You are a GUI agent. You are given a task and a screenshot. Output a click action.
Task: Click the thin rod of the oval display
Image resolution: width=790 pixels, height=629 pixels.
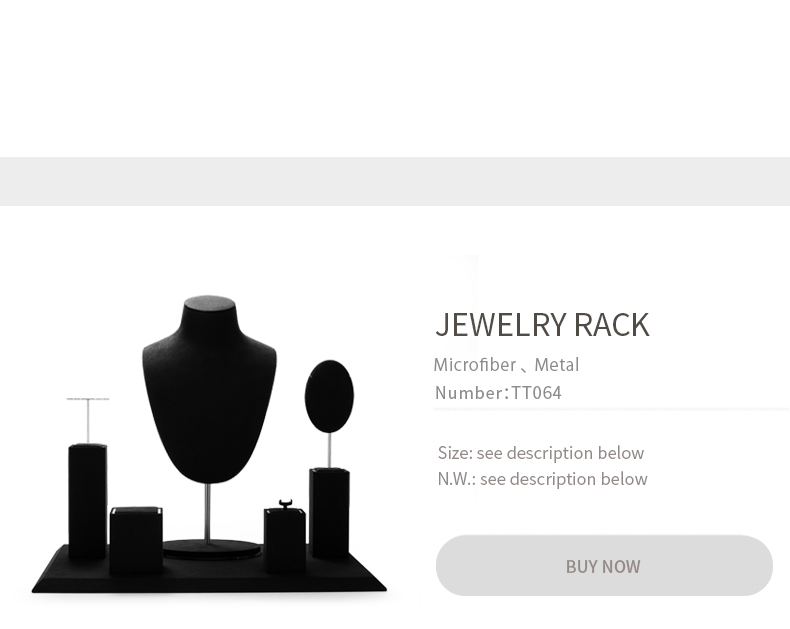point(329,449)
